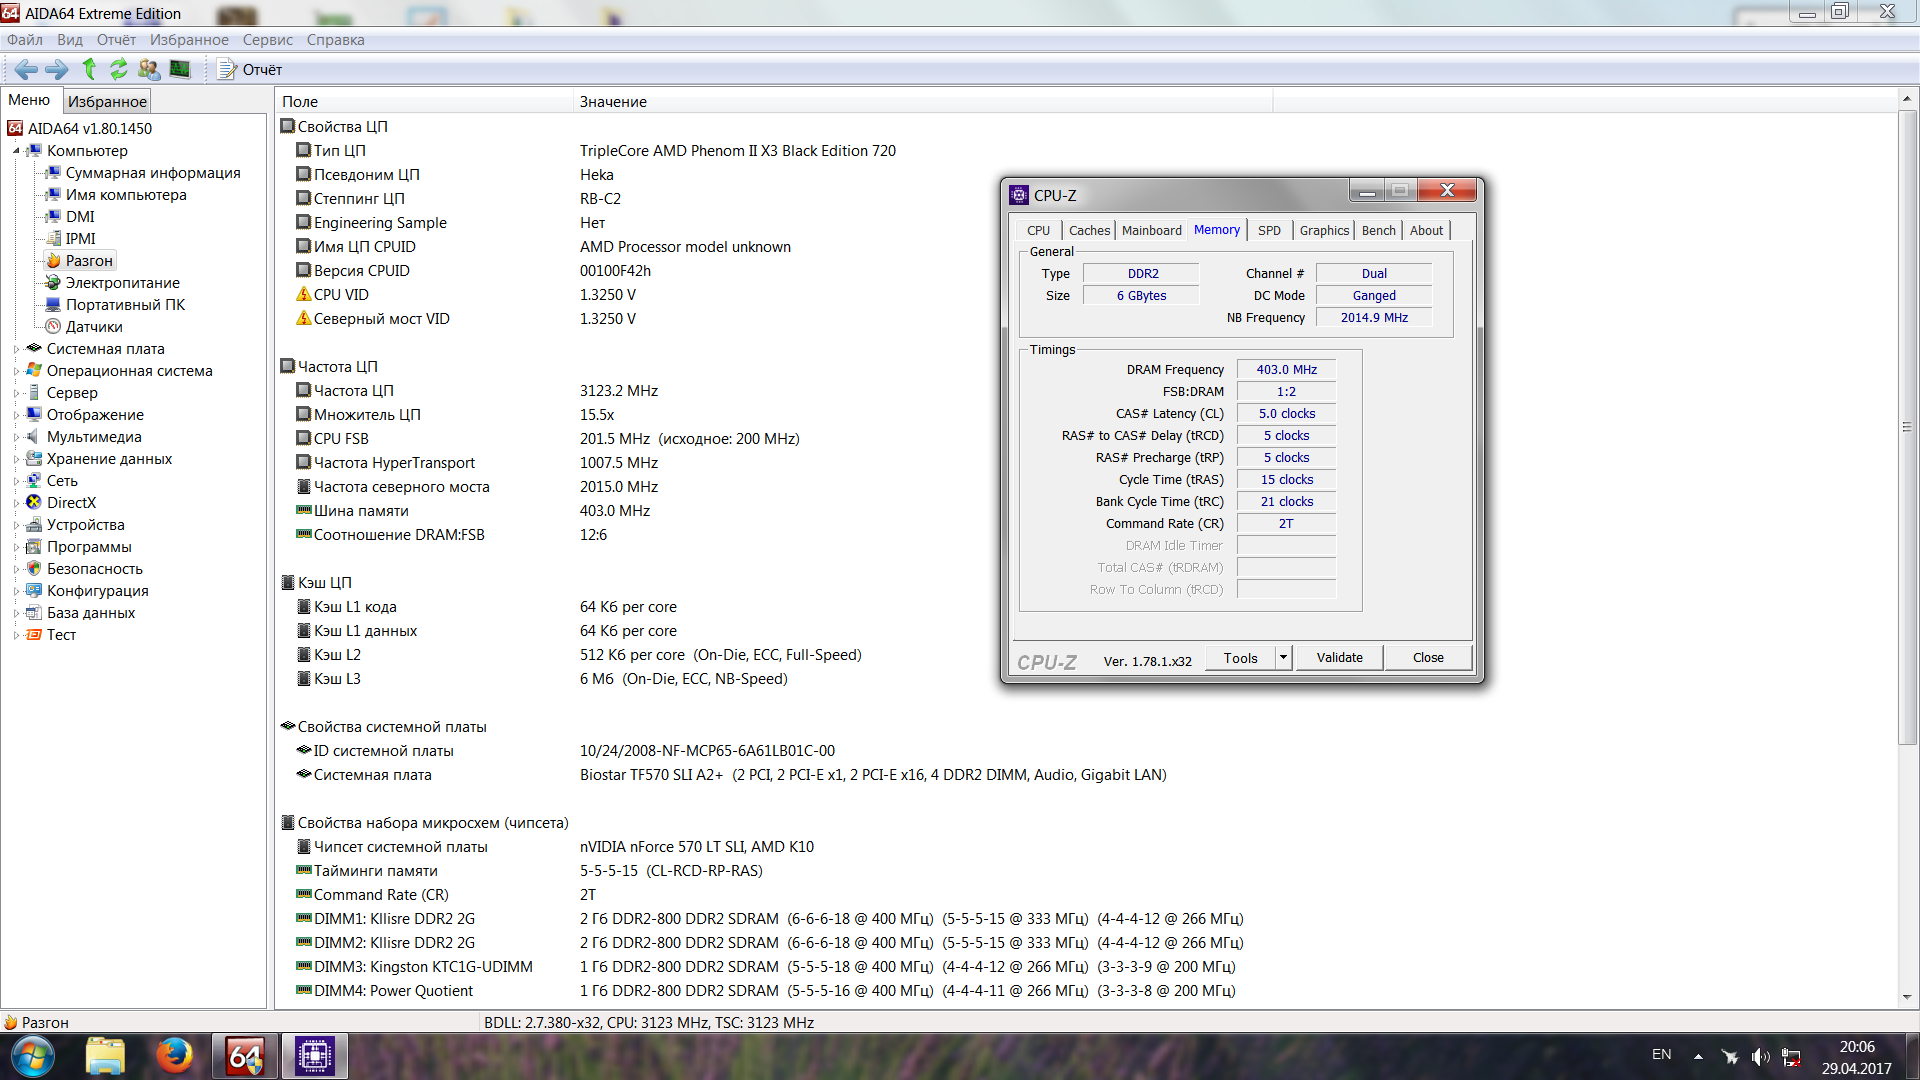1920x1080 pixels.
Task: Click the green up-level arrow
Action: tap(89, 69)
